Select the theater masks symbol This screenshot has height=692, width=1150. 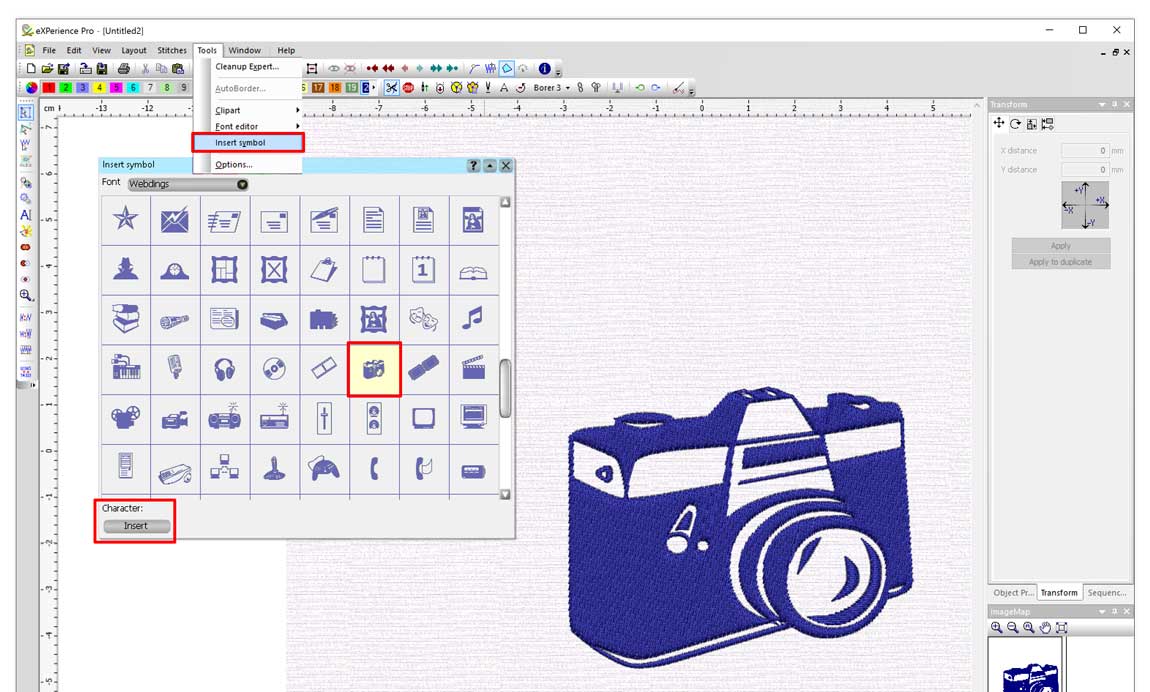coord(423,319)
